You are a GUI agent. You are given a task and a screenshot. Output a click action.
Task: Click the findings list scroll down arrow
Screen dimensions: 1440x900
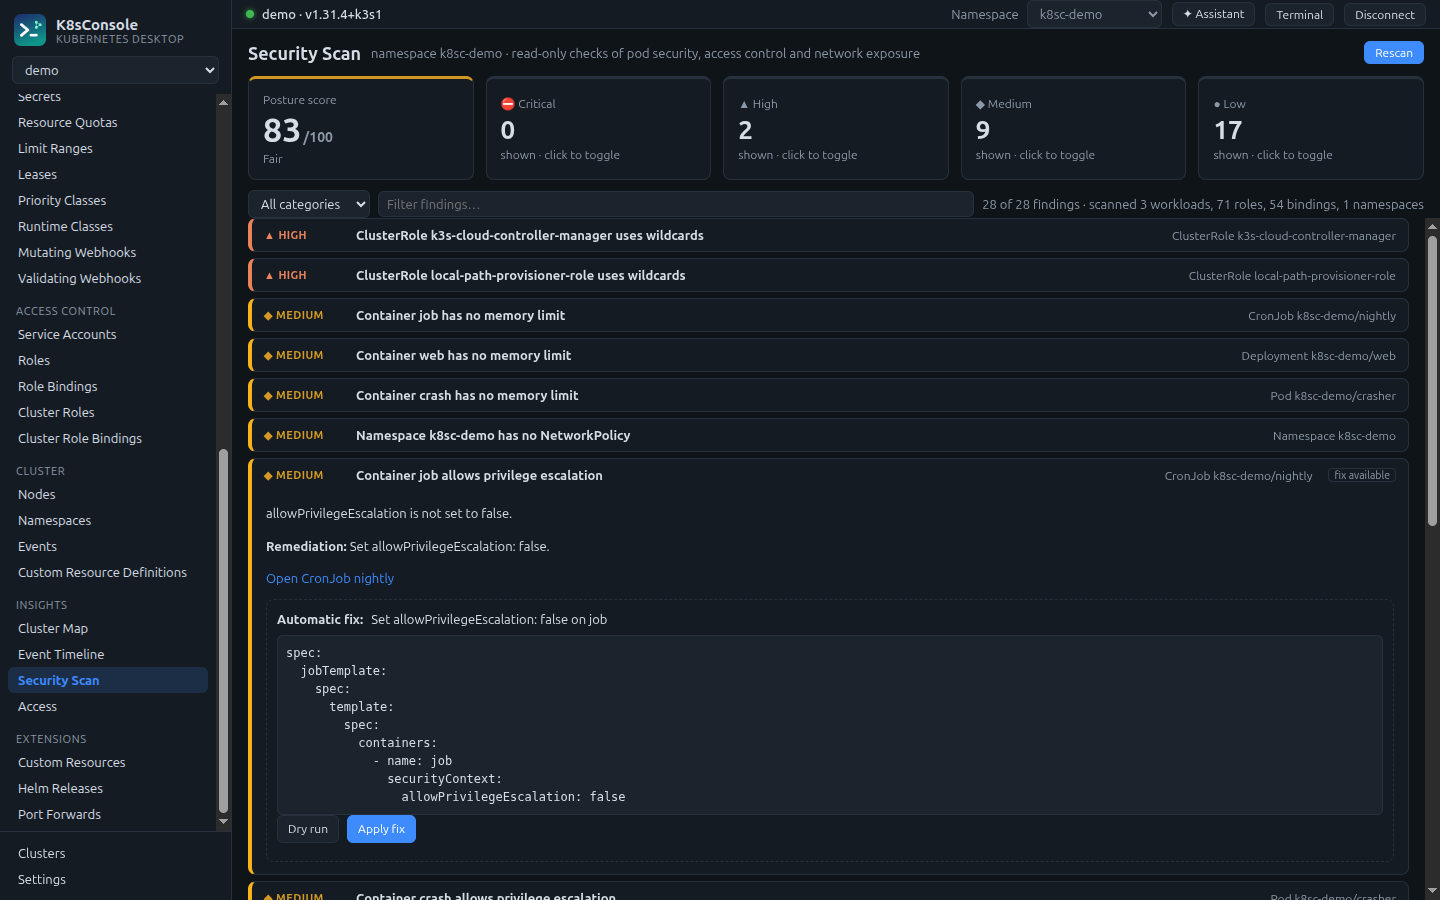(1432, 890)
